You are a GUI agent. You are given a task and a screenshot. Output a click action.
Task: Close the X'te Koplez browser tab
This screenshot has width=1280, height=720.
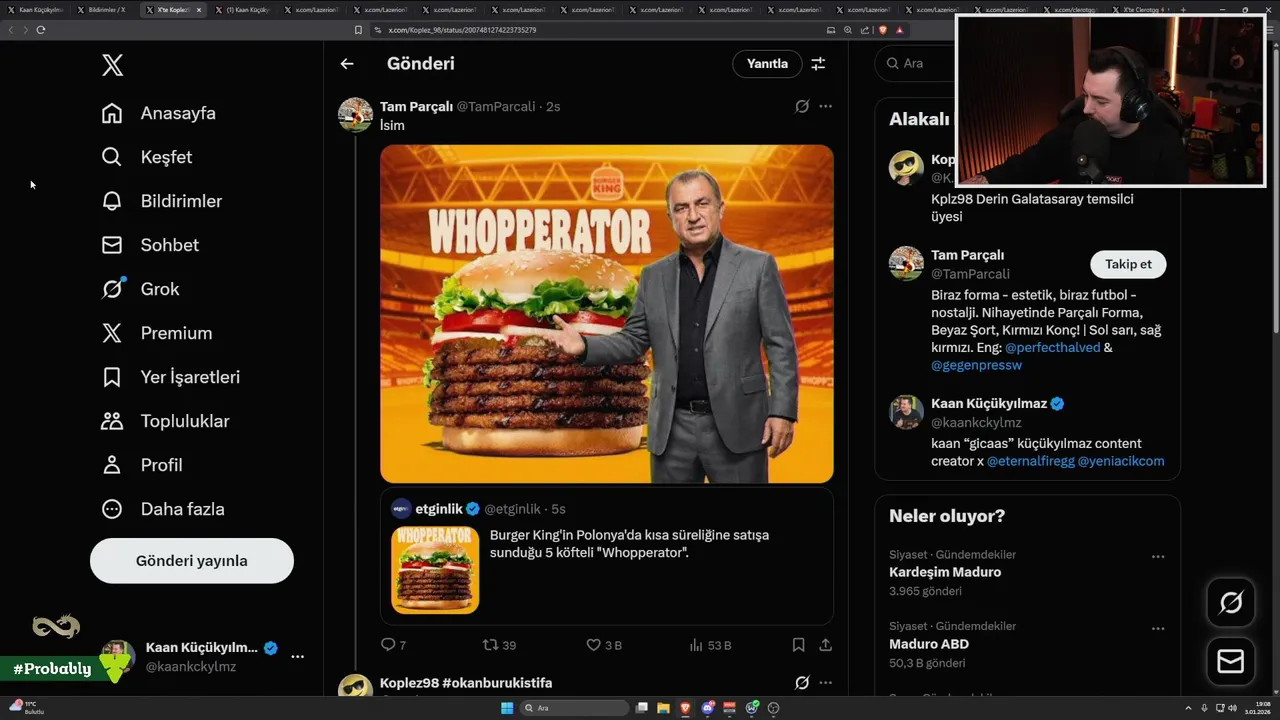coord(198,9)
